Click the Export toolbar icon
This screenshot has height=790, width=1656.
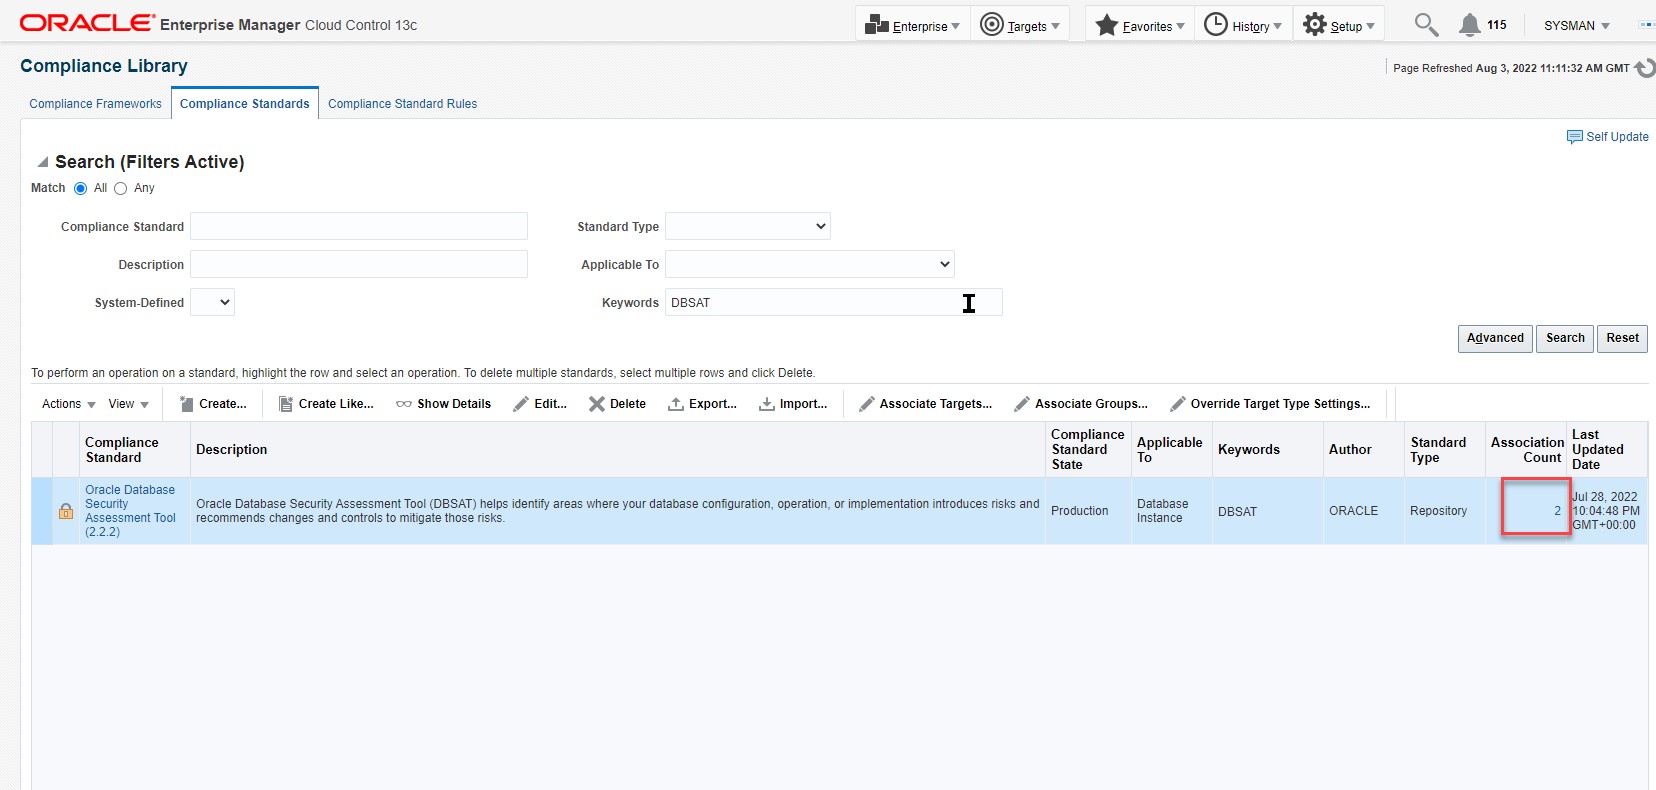coord(676,404)
